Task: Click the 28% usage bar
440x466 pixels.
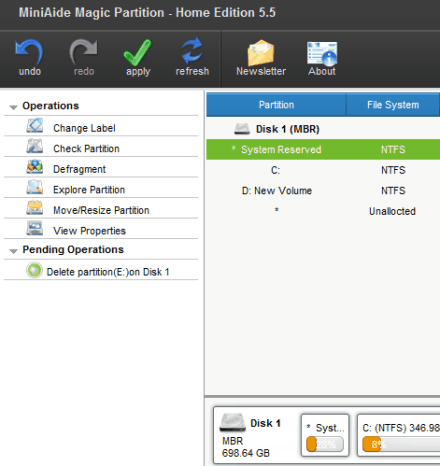Action: click(325, 444)
